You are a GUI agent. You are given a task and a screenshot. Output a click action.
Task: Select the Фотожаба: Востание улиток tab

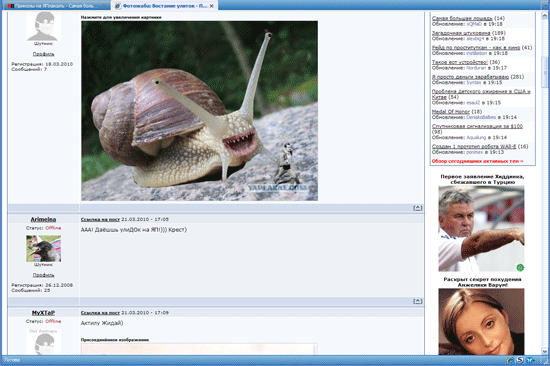coord(165,6)
